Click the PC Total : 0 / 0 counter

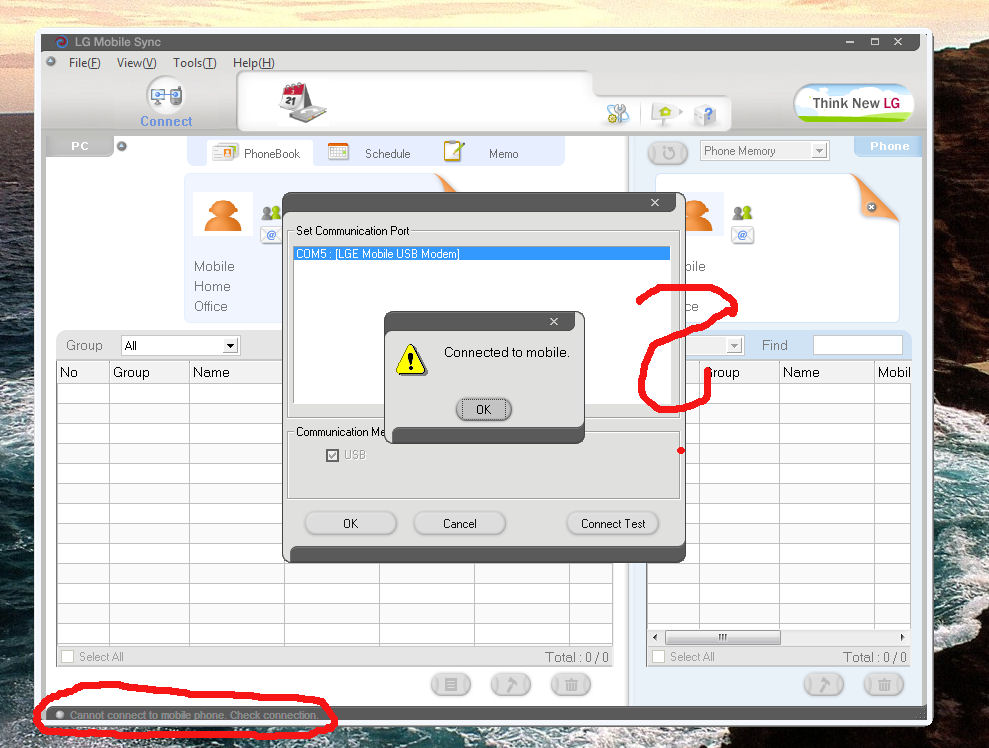pyautogui.click(x=576, y=657)
